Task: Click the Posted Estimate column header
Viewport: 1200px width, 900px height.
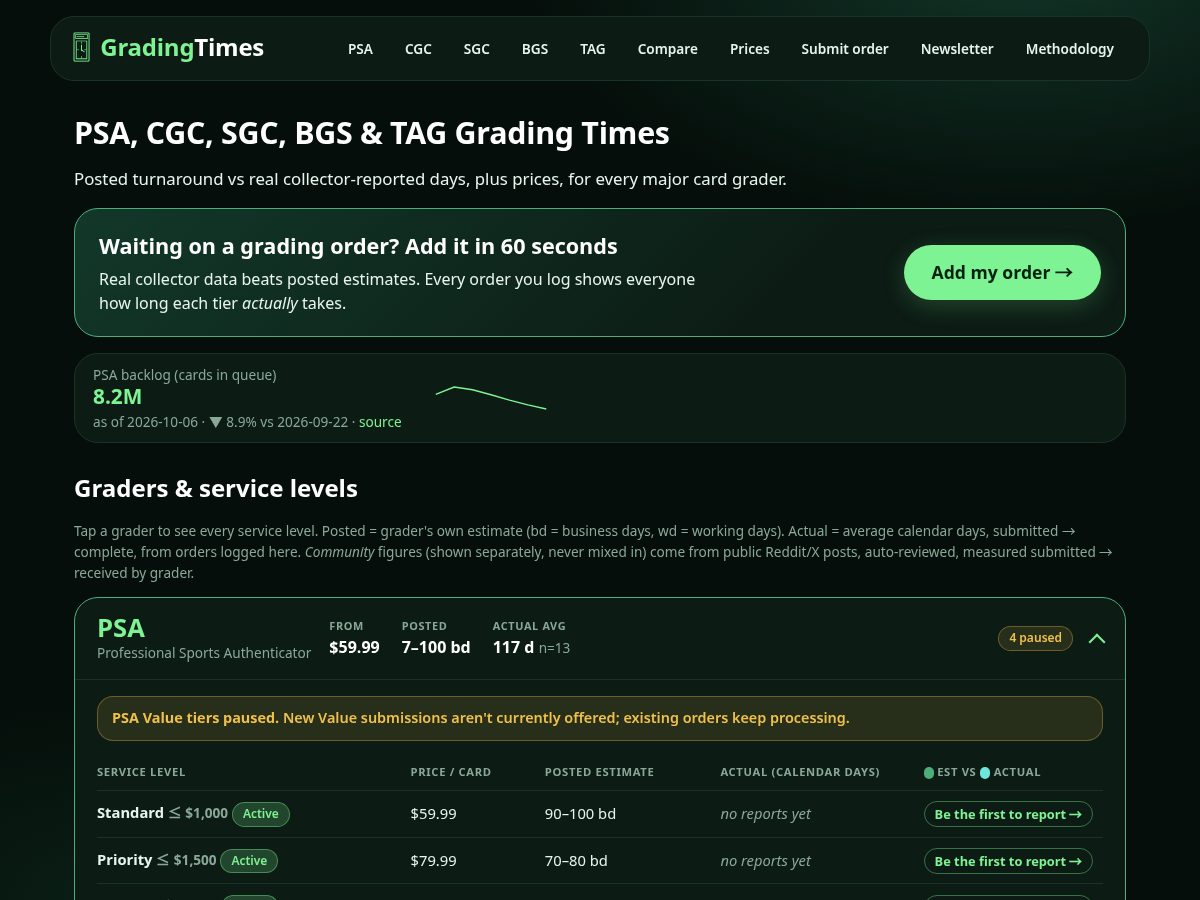Action: [x=599, y=772]
